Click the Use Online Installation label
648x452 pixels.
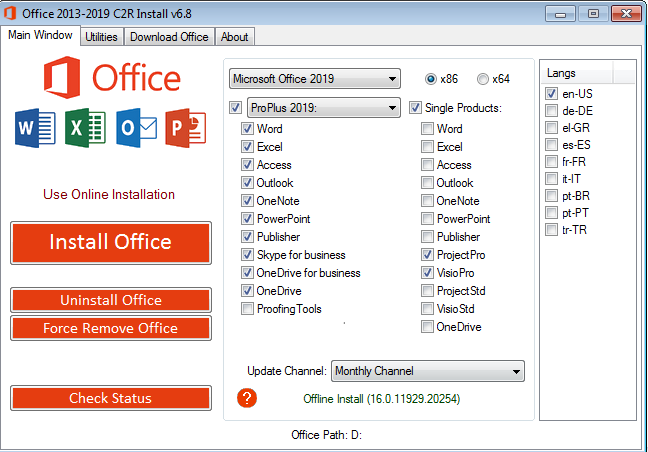pyautogui.click(x=109, y=194)
